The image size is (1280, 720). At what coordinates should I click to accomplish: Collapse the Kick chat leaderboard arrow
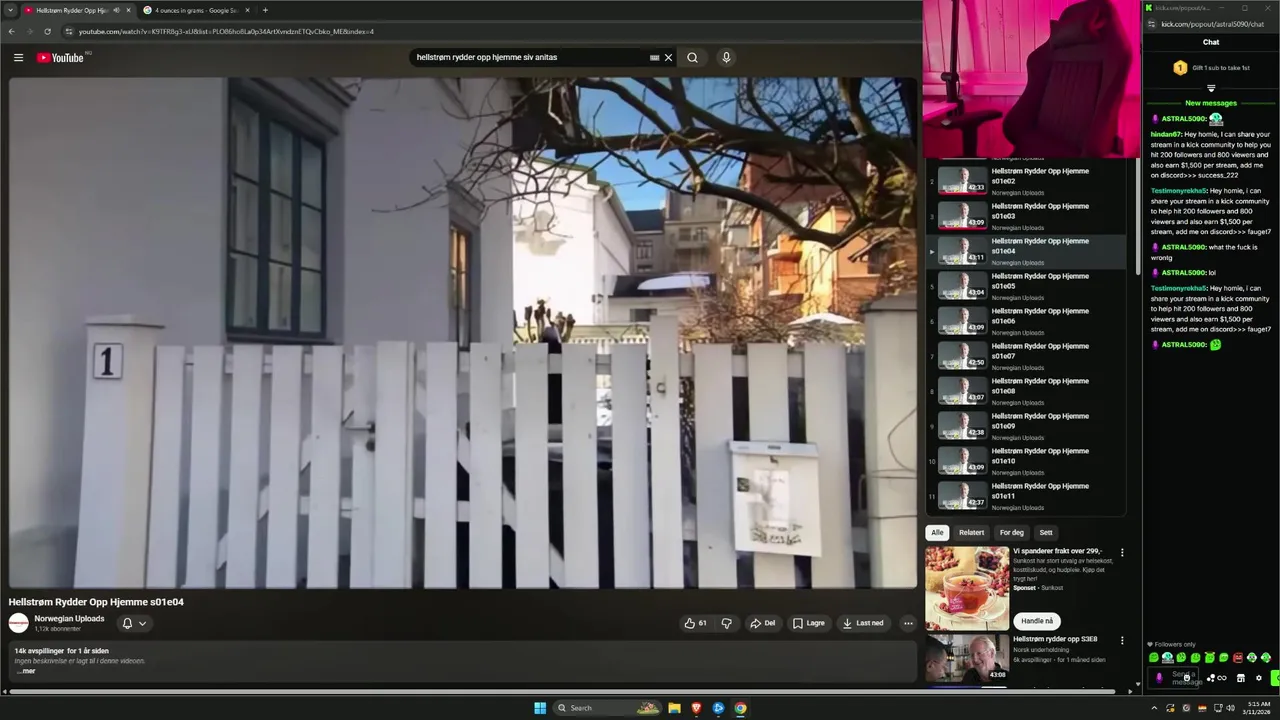(x=1211, y=88)
